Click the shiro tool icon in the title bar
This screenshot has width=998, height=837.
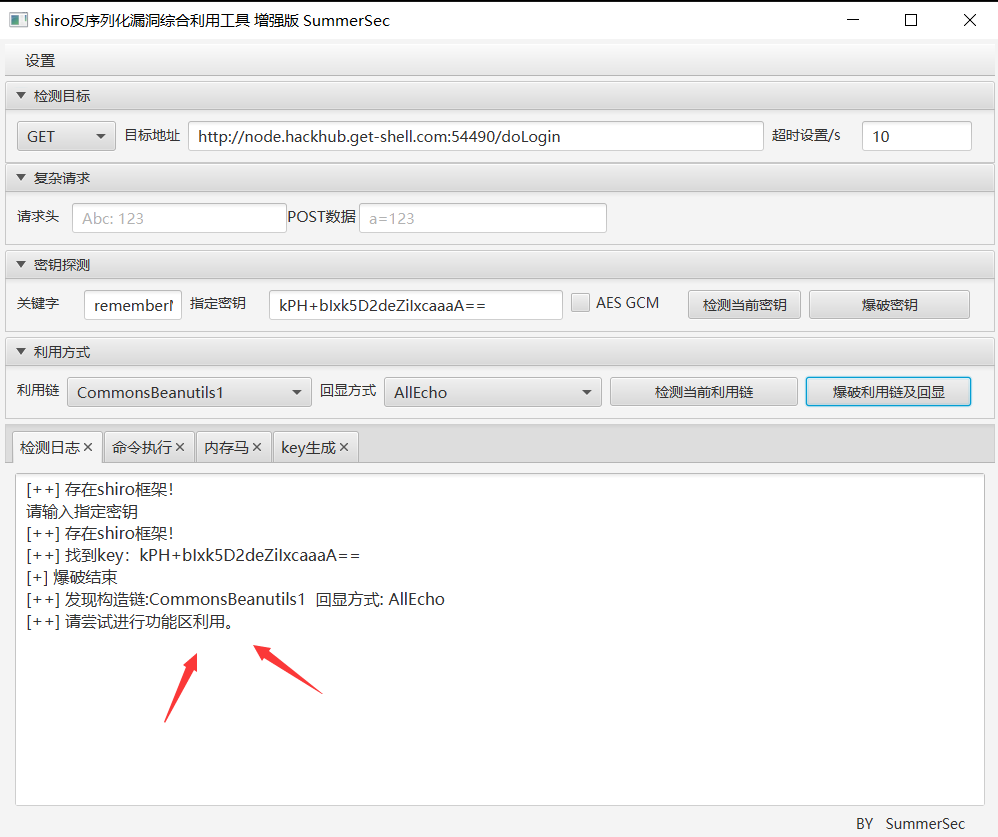(17, 20)
